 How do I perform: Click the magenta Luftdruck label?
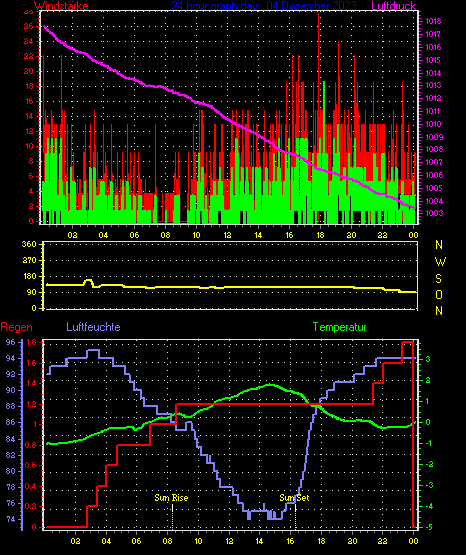pos(393,6)
